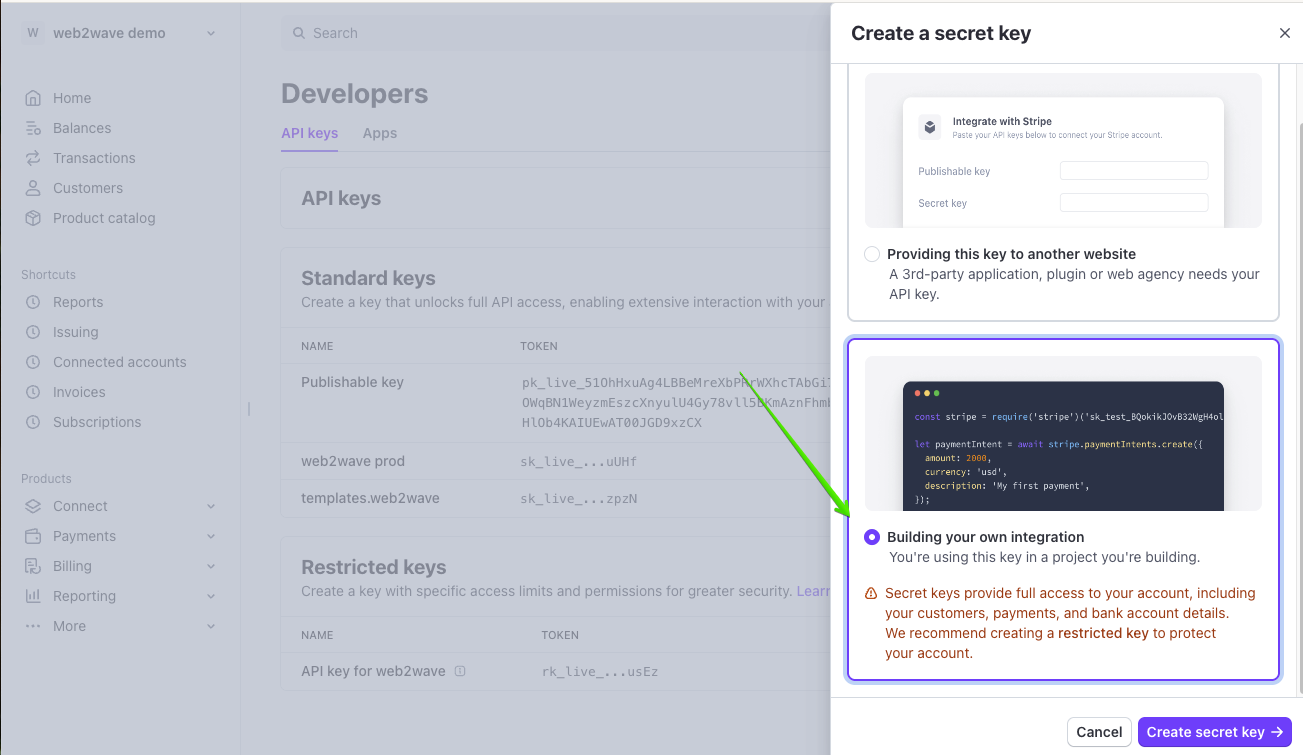Open the Subscriptions shortcut
The image size is (1303, 755).
[x=97, y=422]
